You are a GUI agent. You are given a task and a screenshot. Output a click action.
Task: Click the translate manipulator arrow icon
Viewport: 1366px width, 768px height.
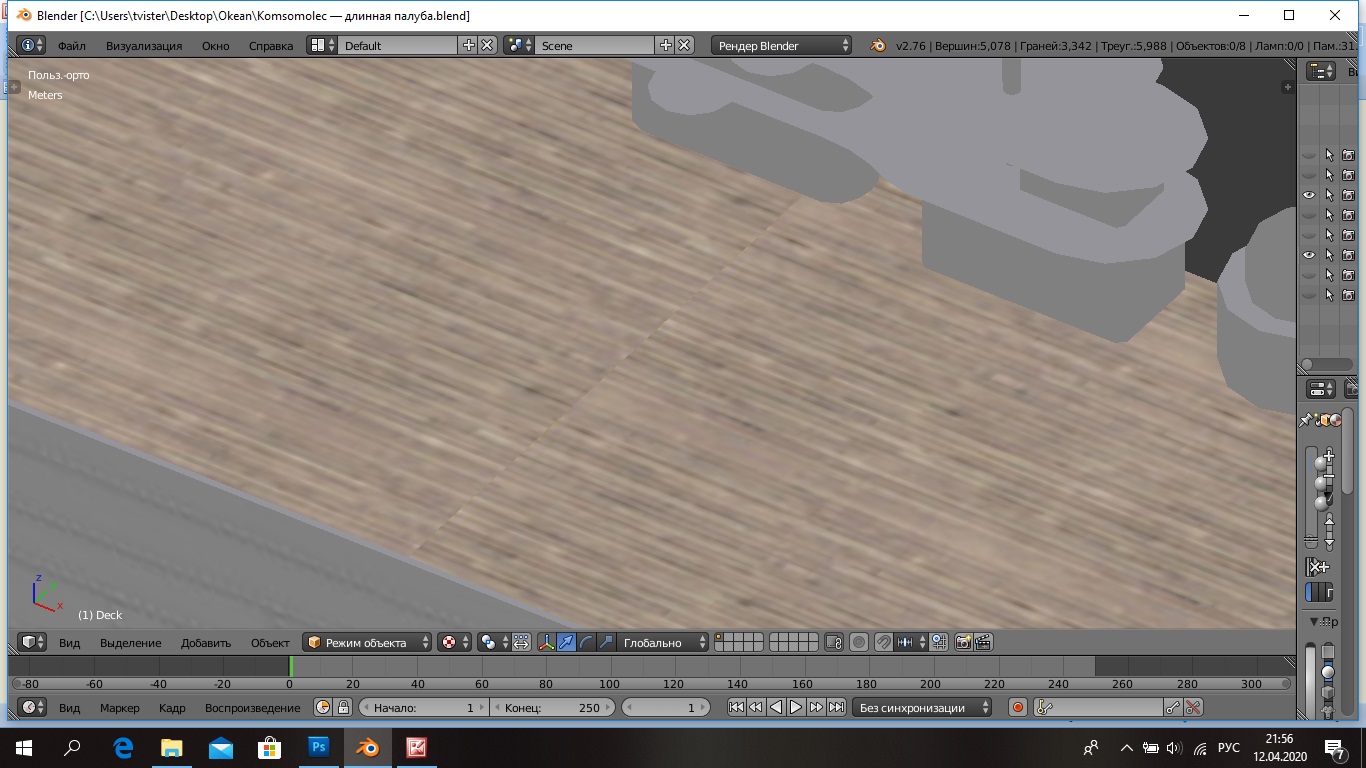[x=567, y=642]
